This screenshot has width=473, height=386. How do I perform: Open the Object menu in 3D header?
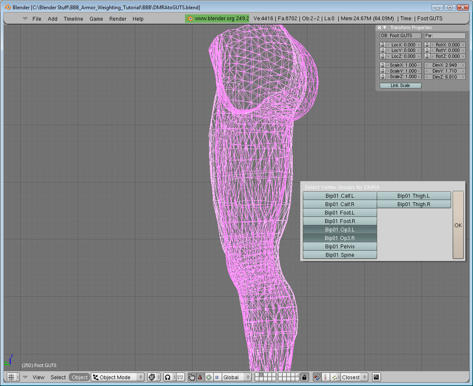coord(79,377)
